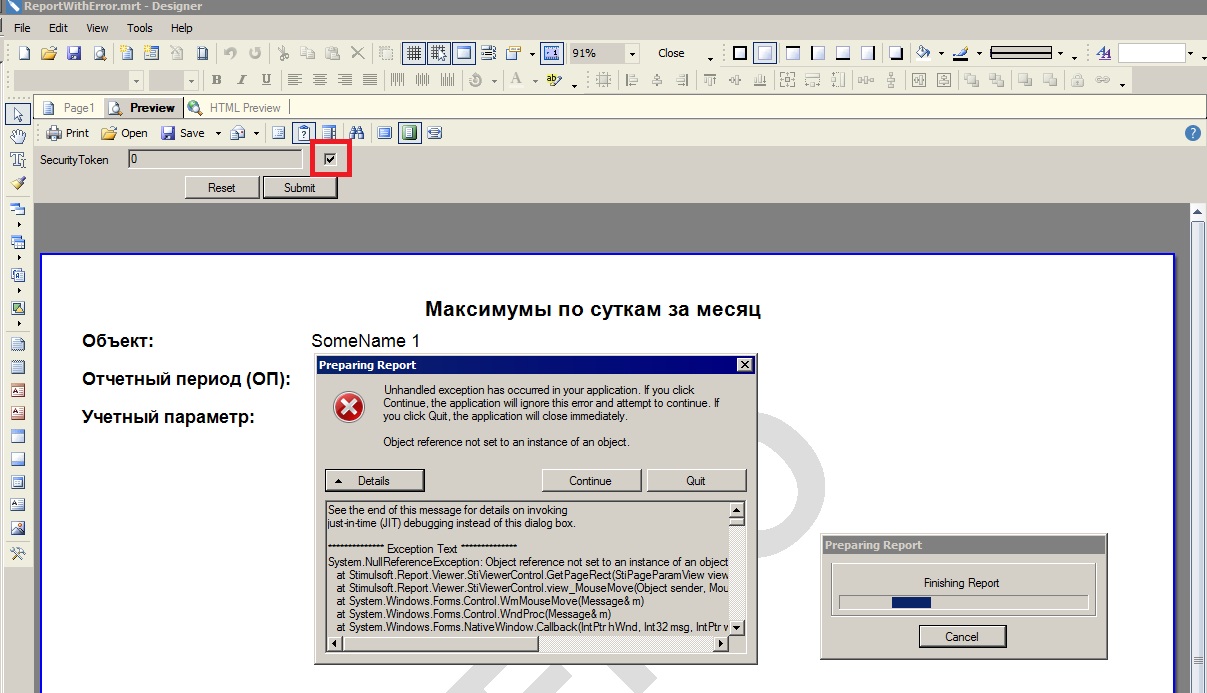
Task: Close the error dialog via X button
Action: point(744,365)
